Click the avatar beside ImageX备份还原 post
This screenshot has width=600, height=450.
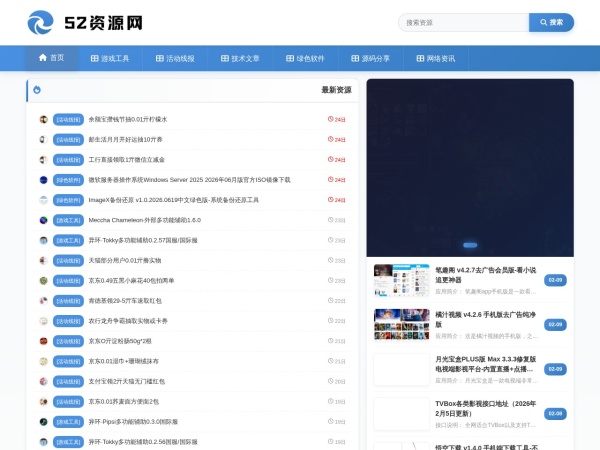click(44, 200)
